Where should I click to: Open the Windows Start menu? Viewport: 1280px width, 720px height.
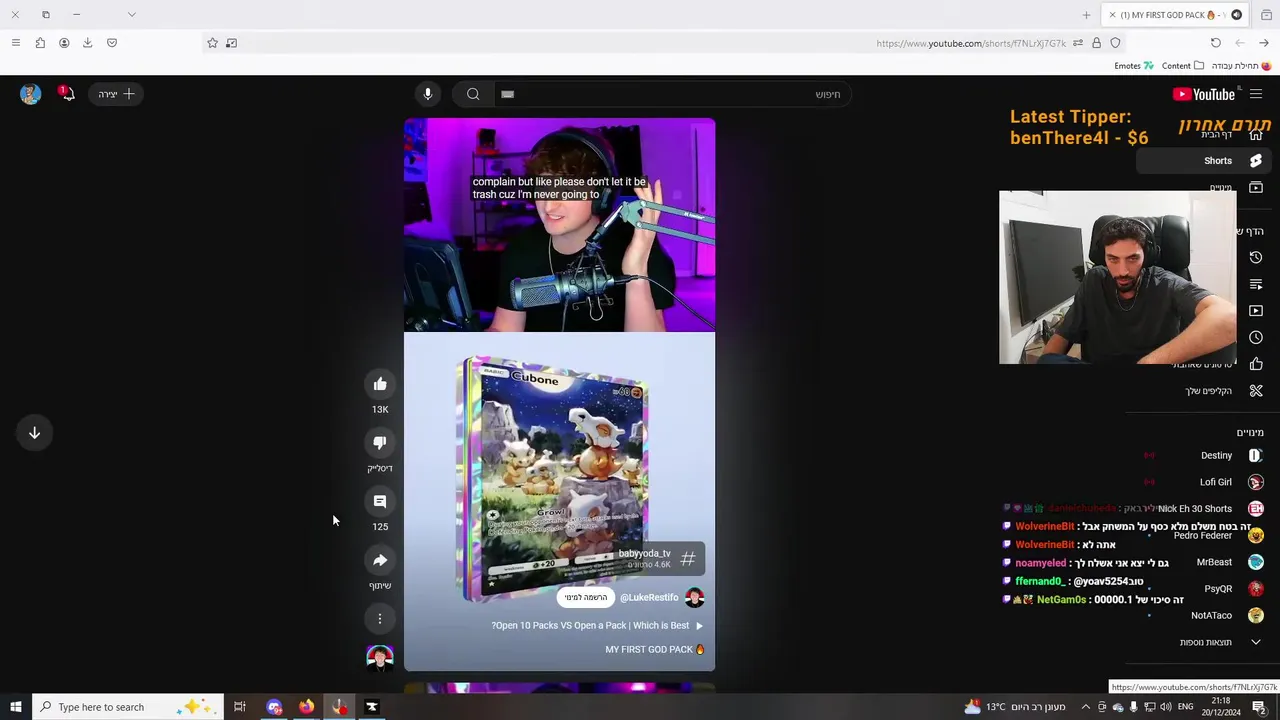(15, 707)
